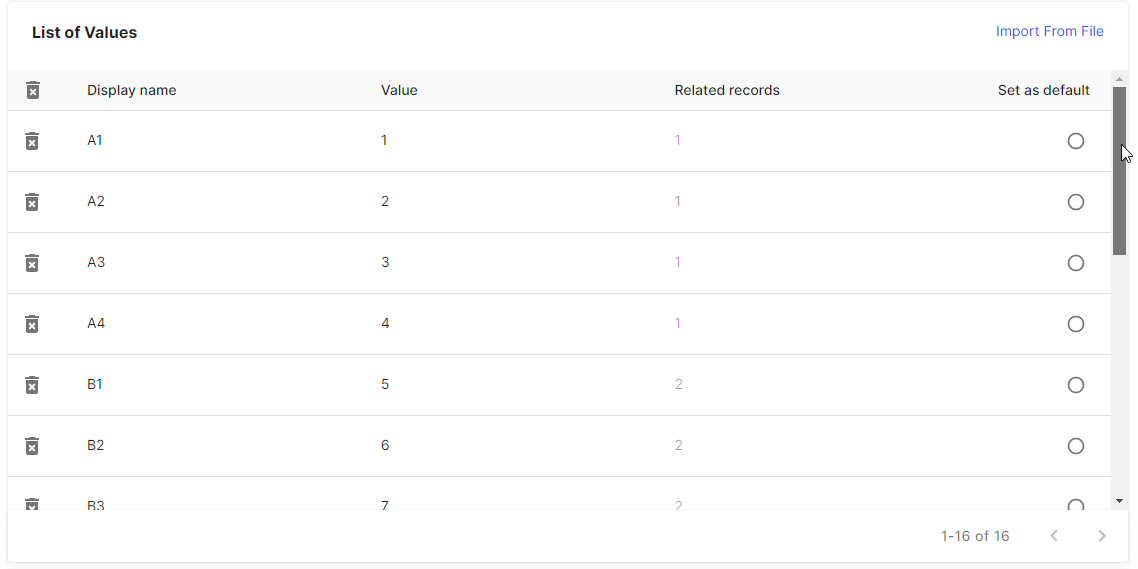Screen dimensions: 1138x569
Task: Click delete-all trash icon in header
Action: [x=33, y=90]
